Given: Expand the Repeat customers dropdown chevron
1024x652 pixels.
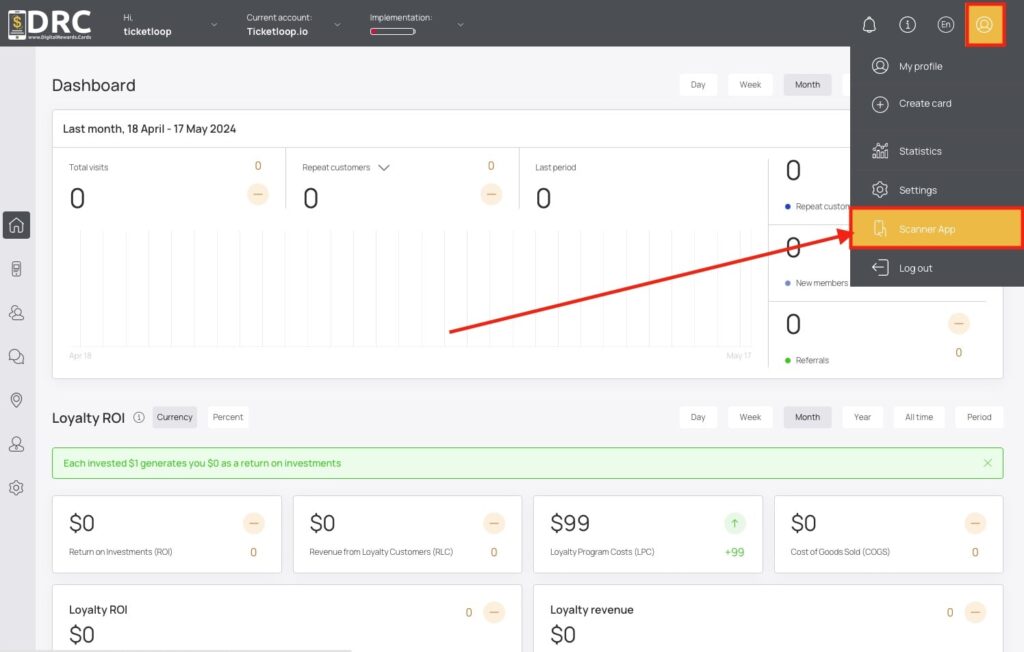Looking at the screenshot, I should coord(384,168).
